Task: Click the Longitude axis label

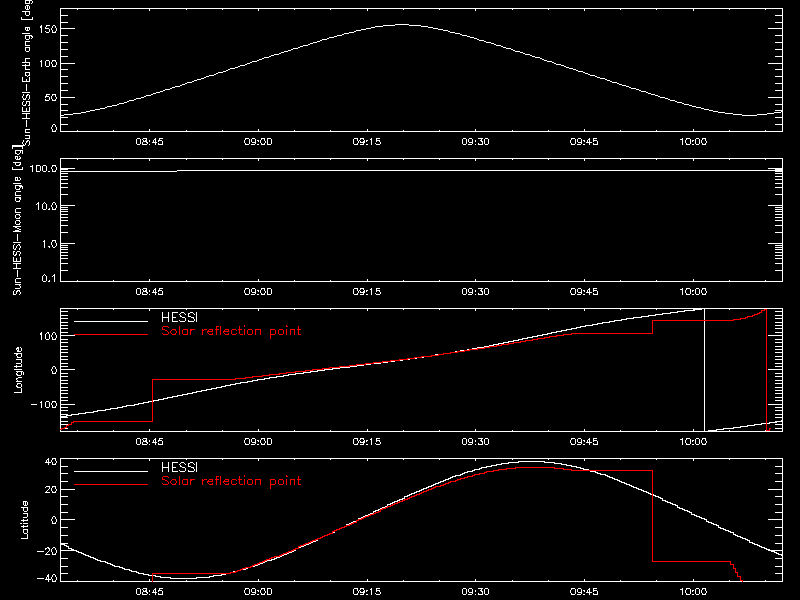Action: point(18,370)
